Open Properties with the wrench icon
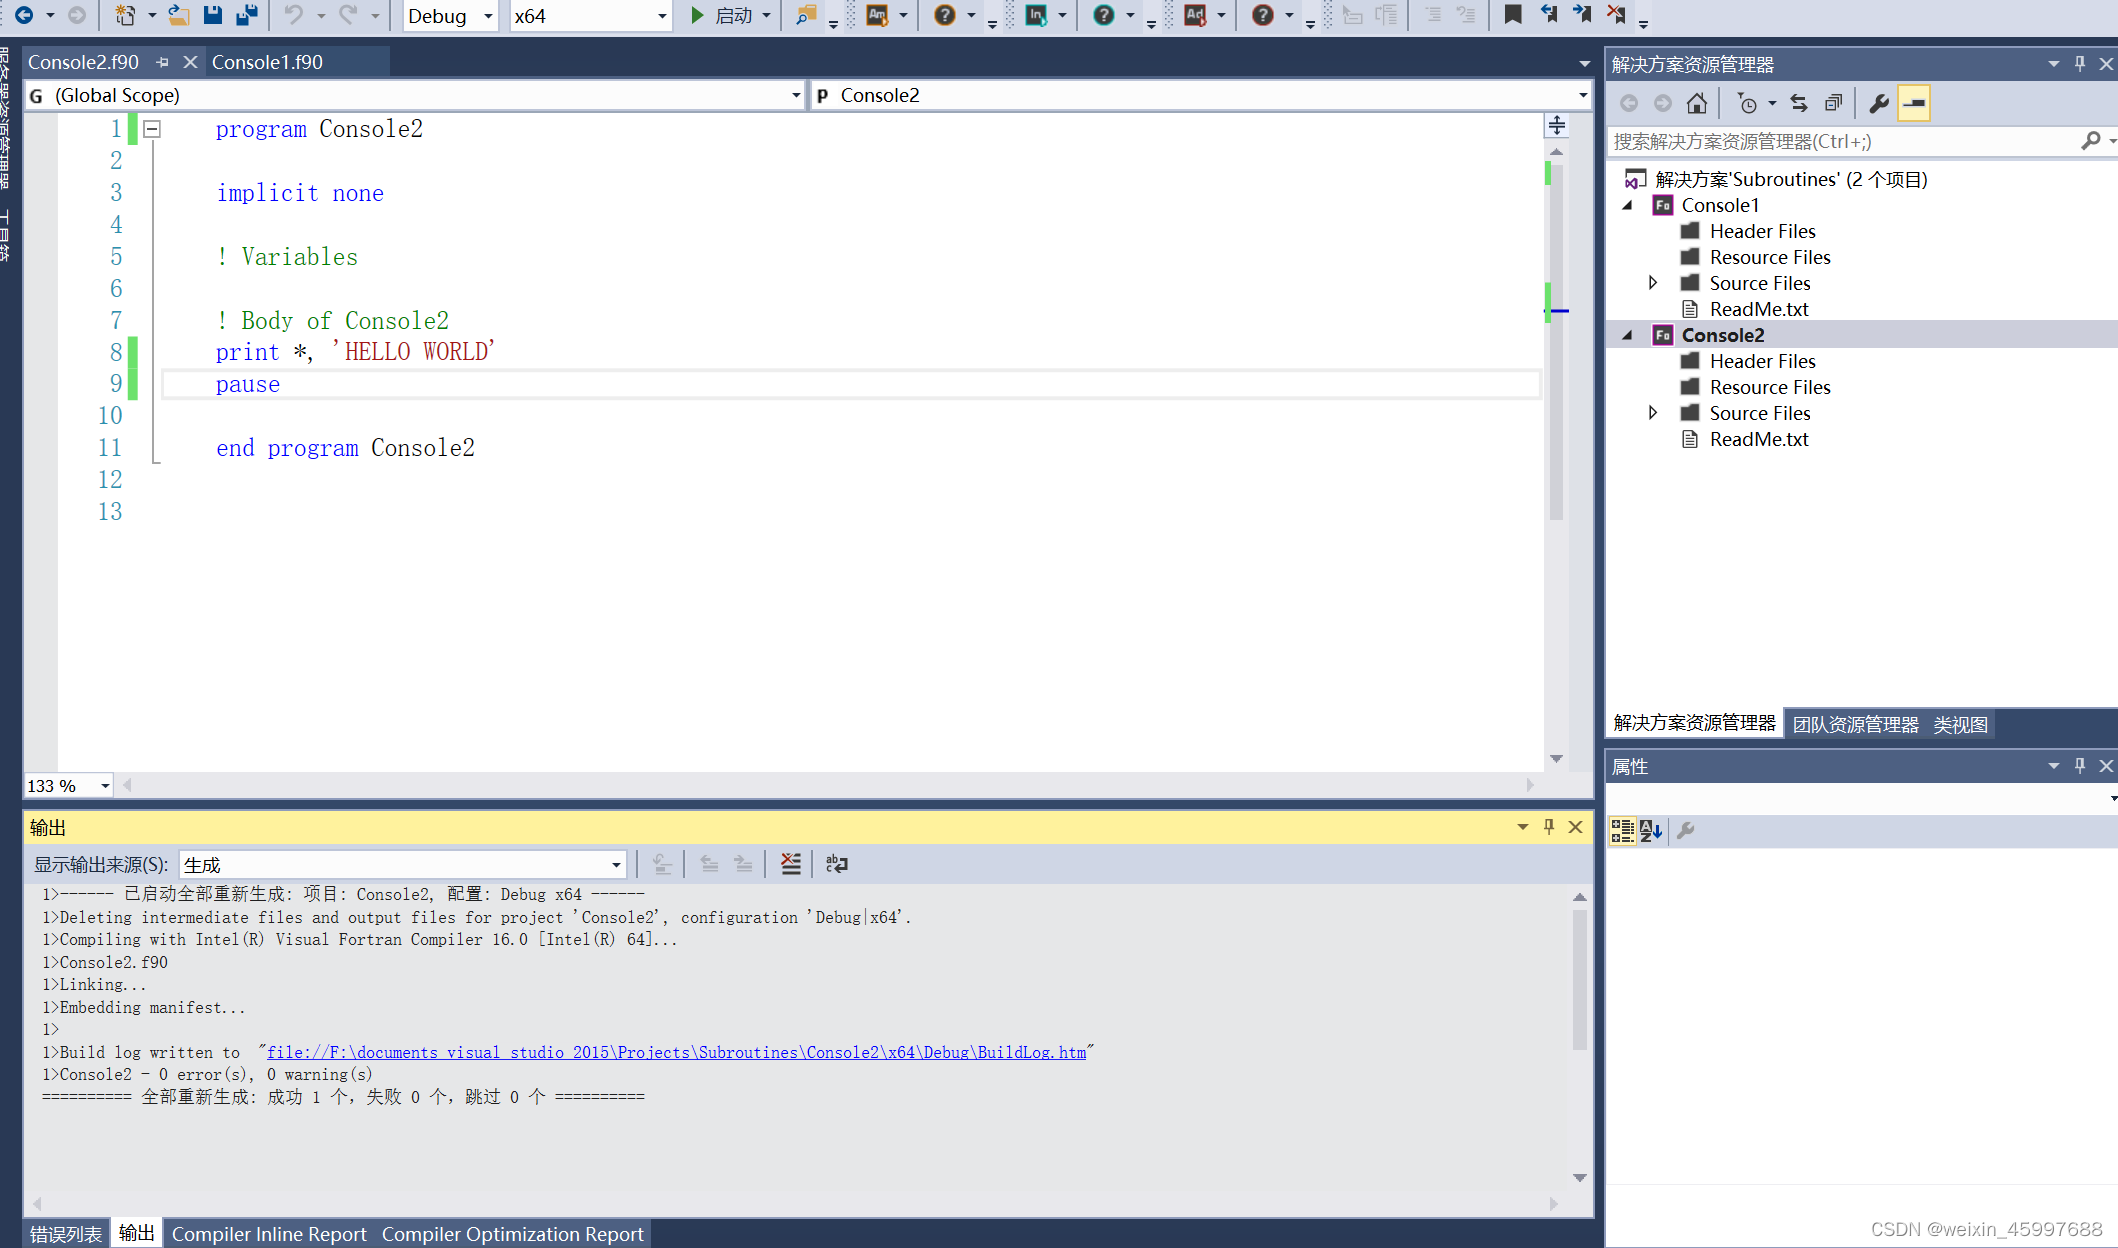The height and width of the screenshot is (1248, 2118). click(1878, 103)
